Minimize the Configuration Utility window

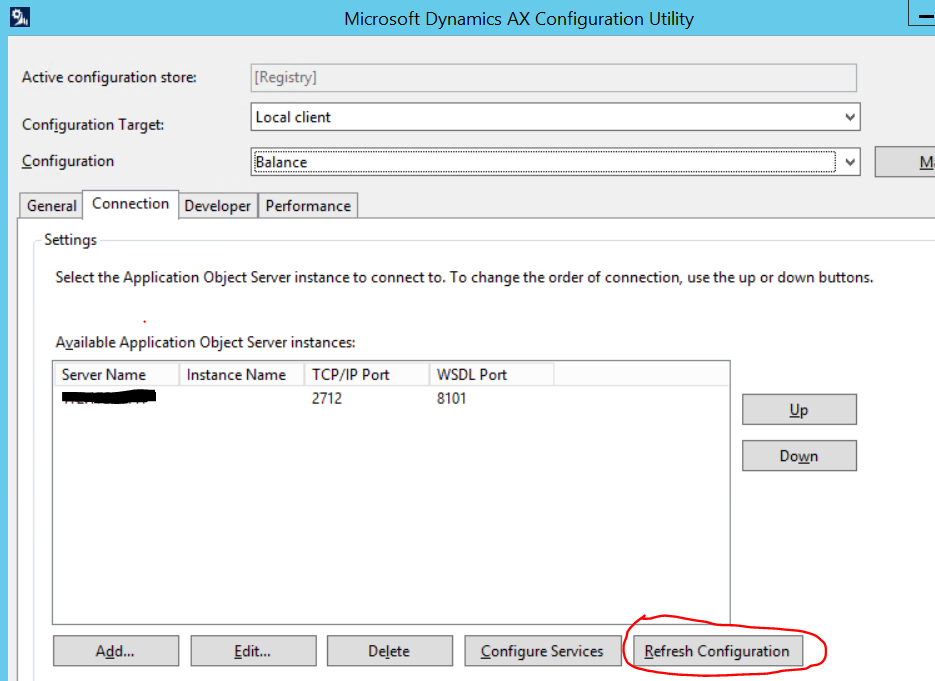[922, 13]
